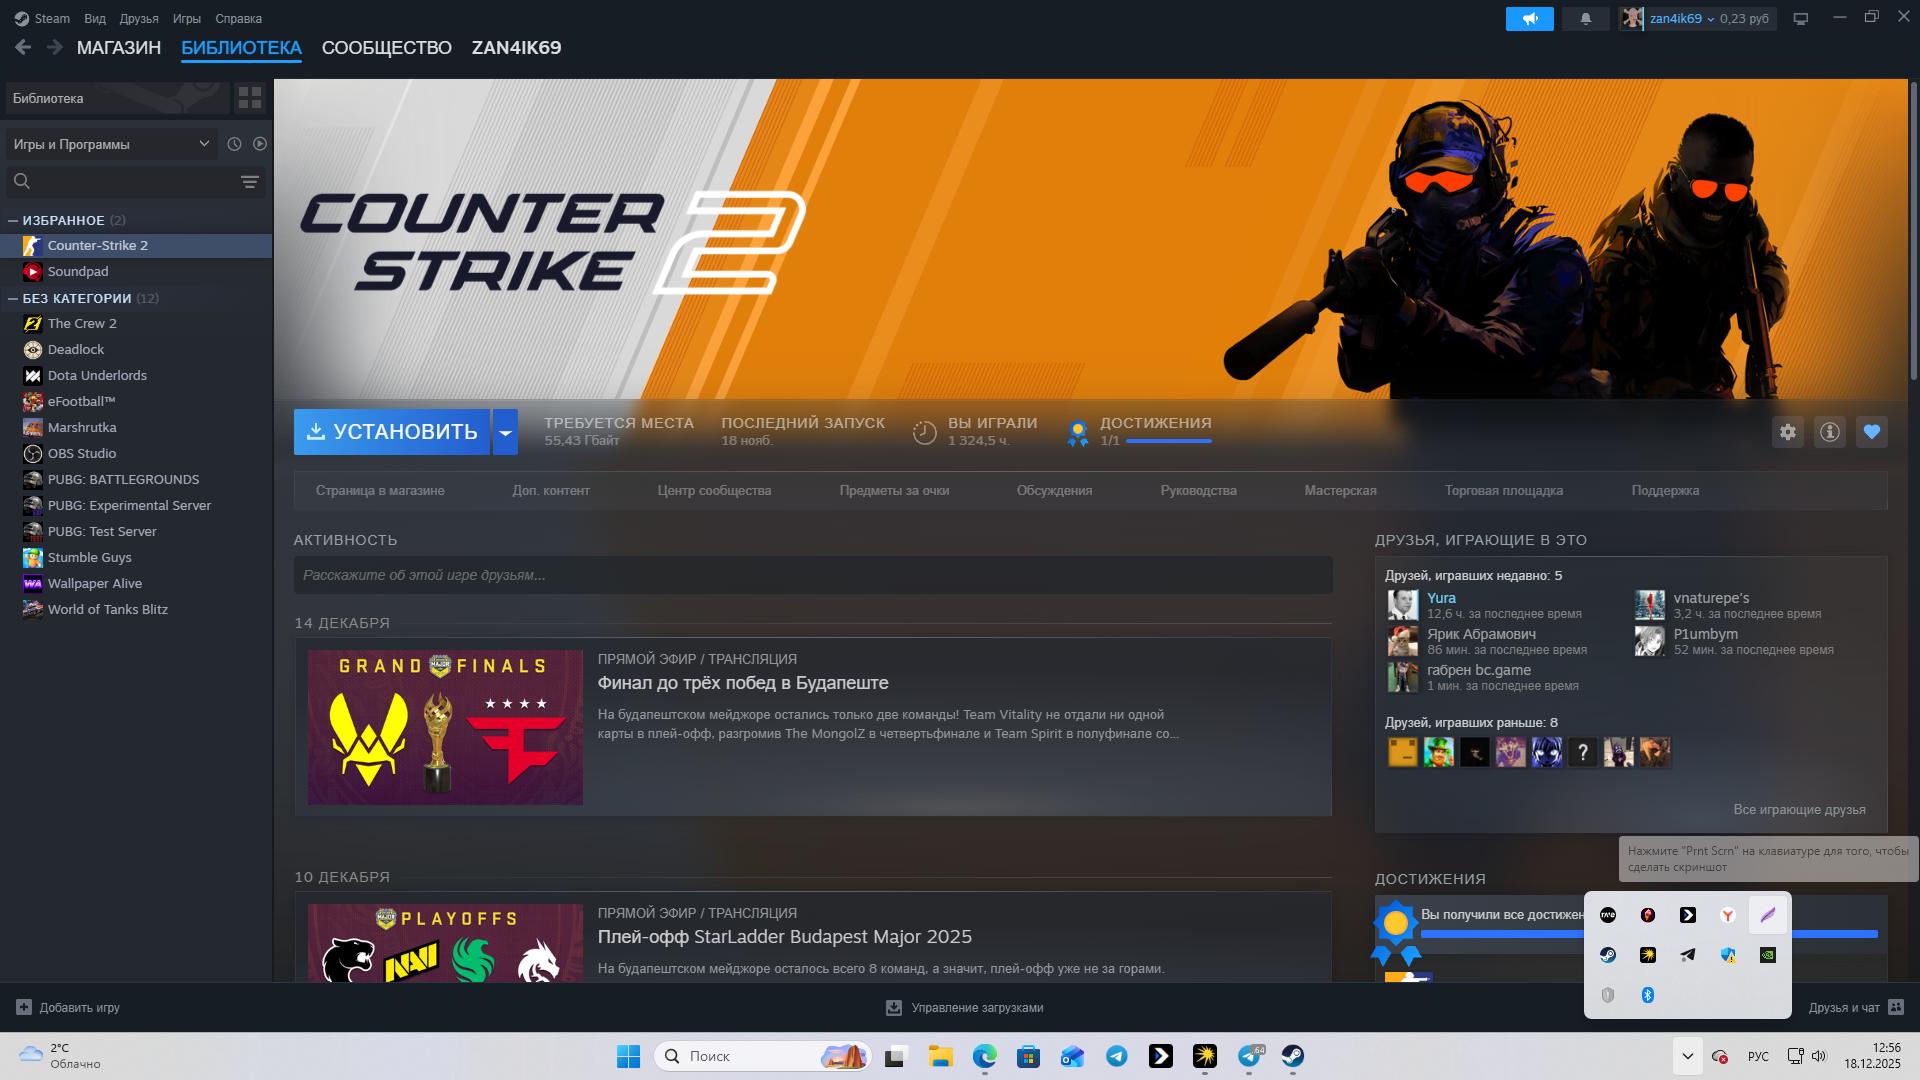Open the Игры и Программы dropdown

pyautogui.click(x=110, y=144)
